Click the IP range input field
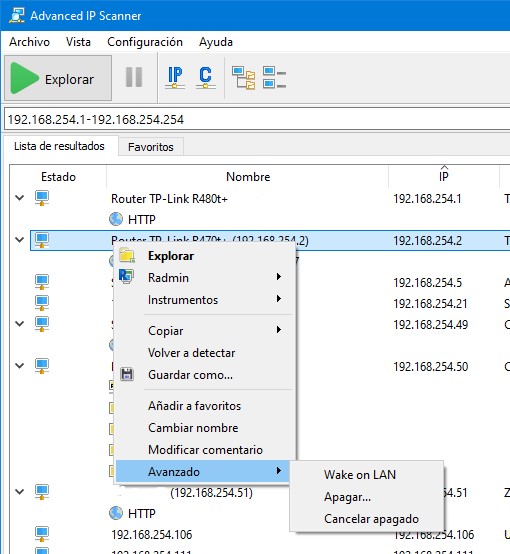 [257, 119]
